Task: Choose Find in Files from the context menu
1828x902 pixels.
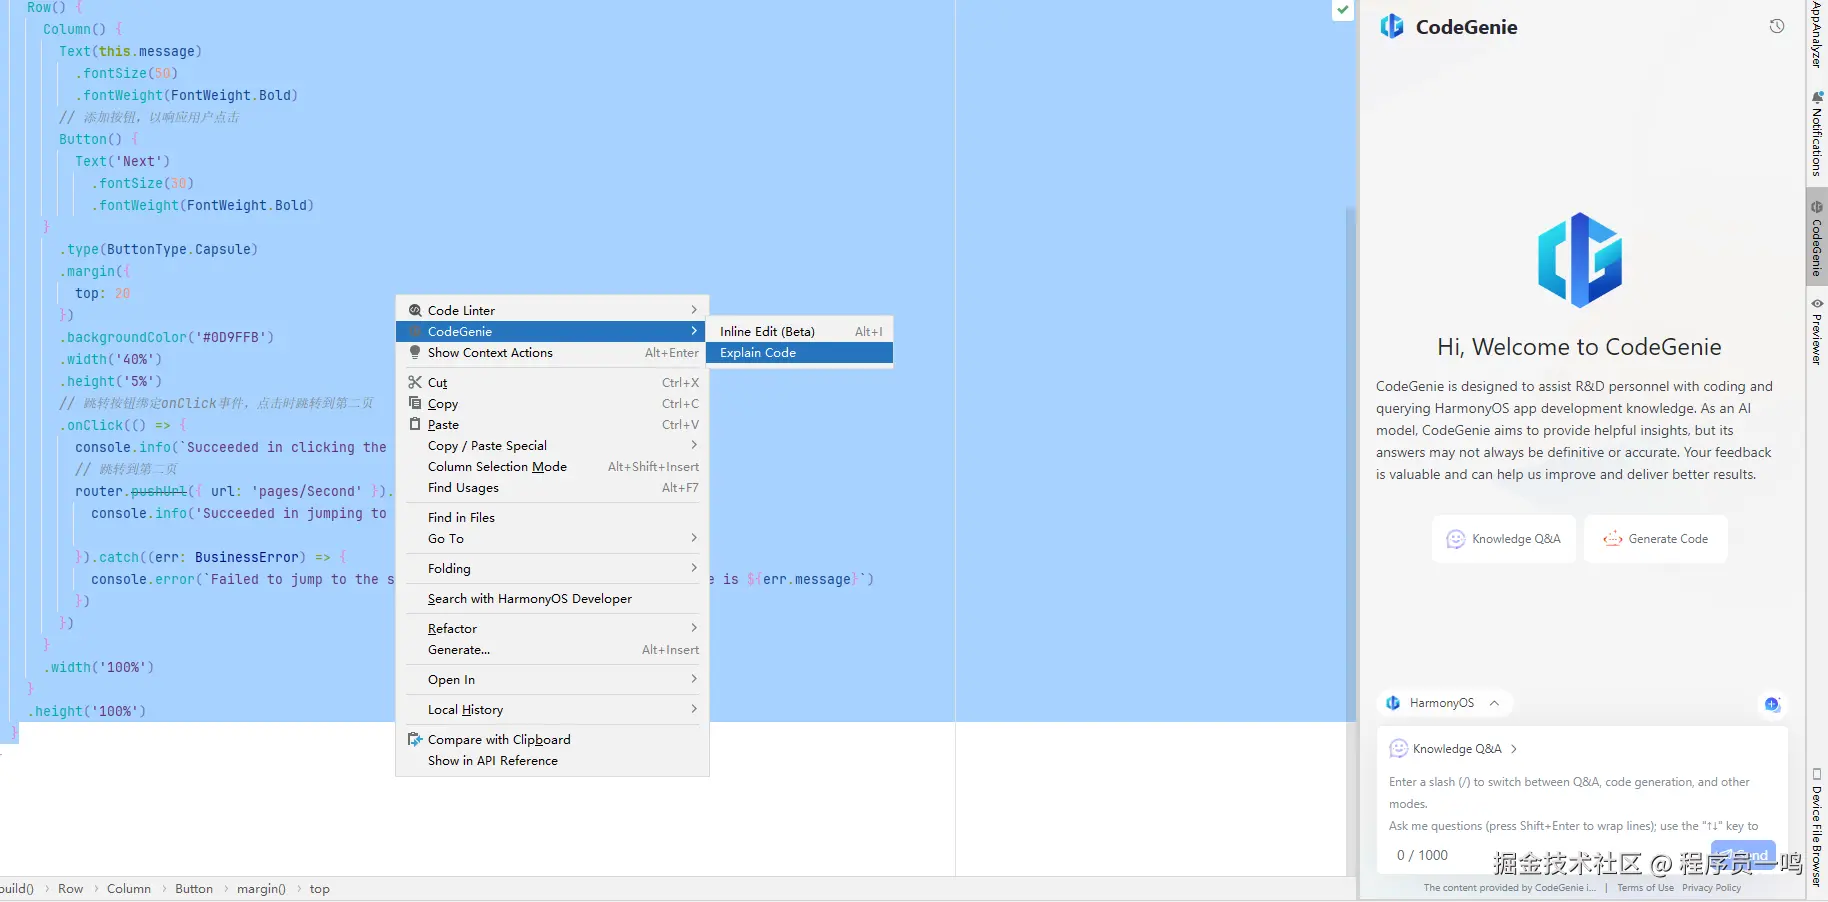Action: (x=552, y=518)
